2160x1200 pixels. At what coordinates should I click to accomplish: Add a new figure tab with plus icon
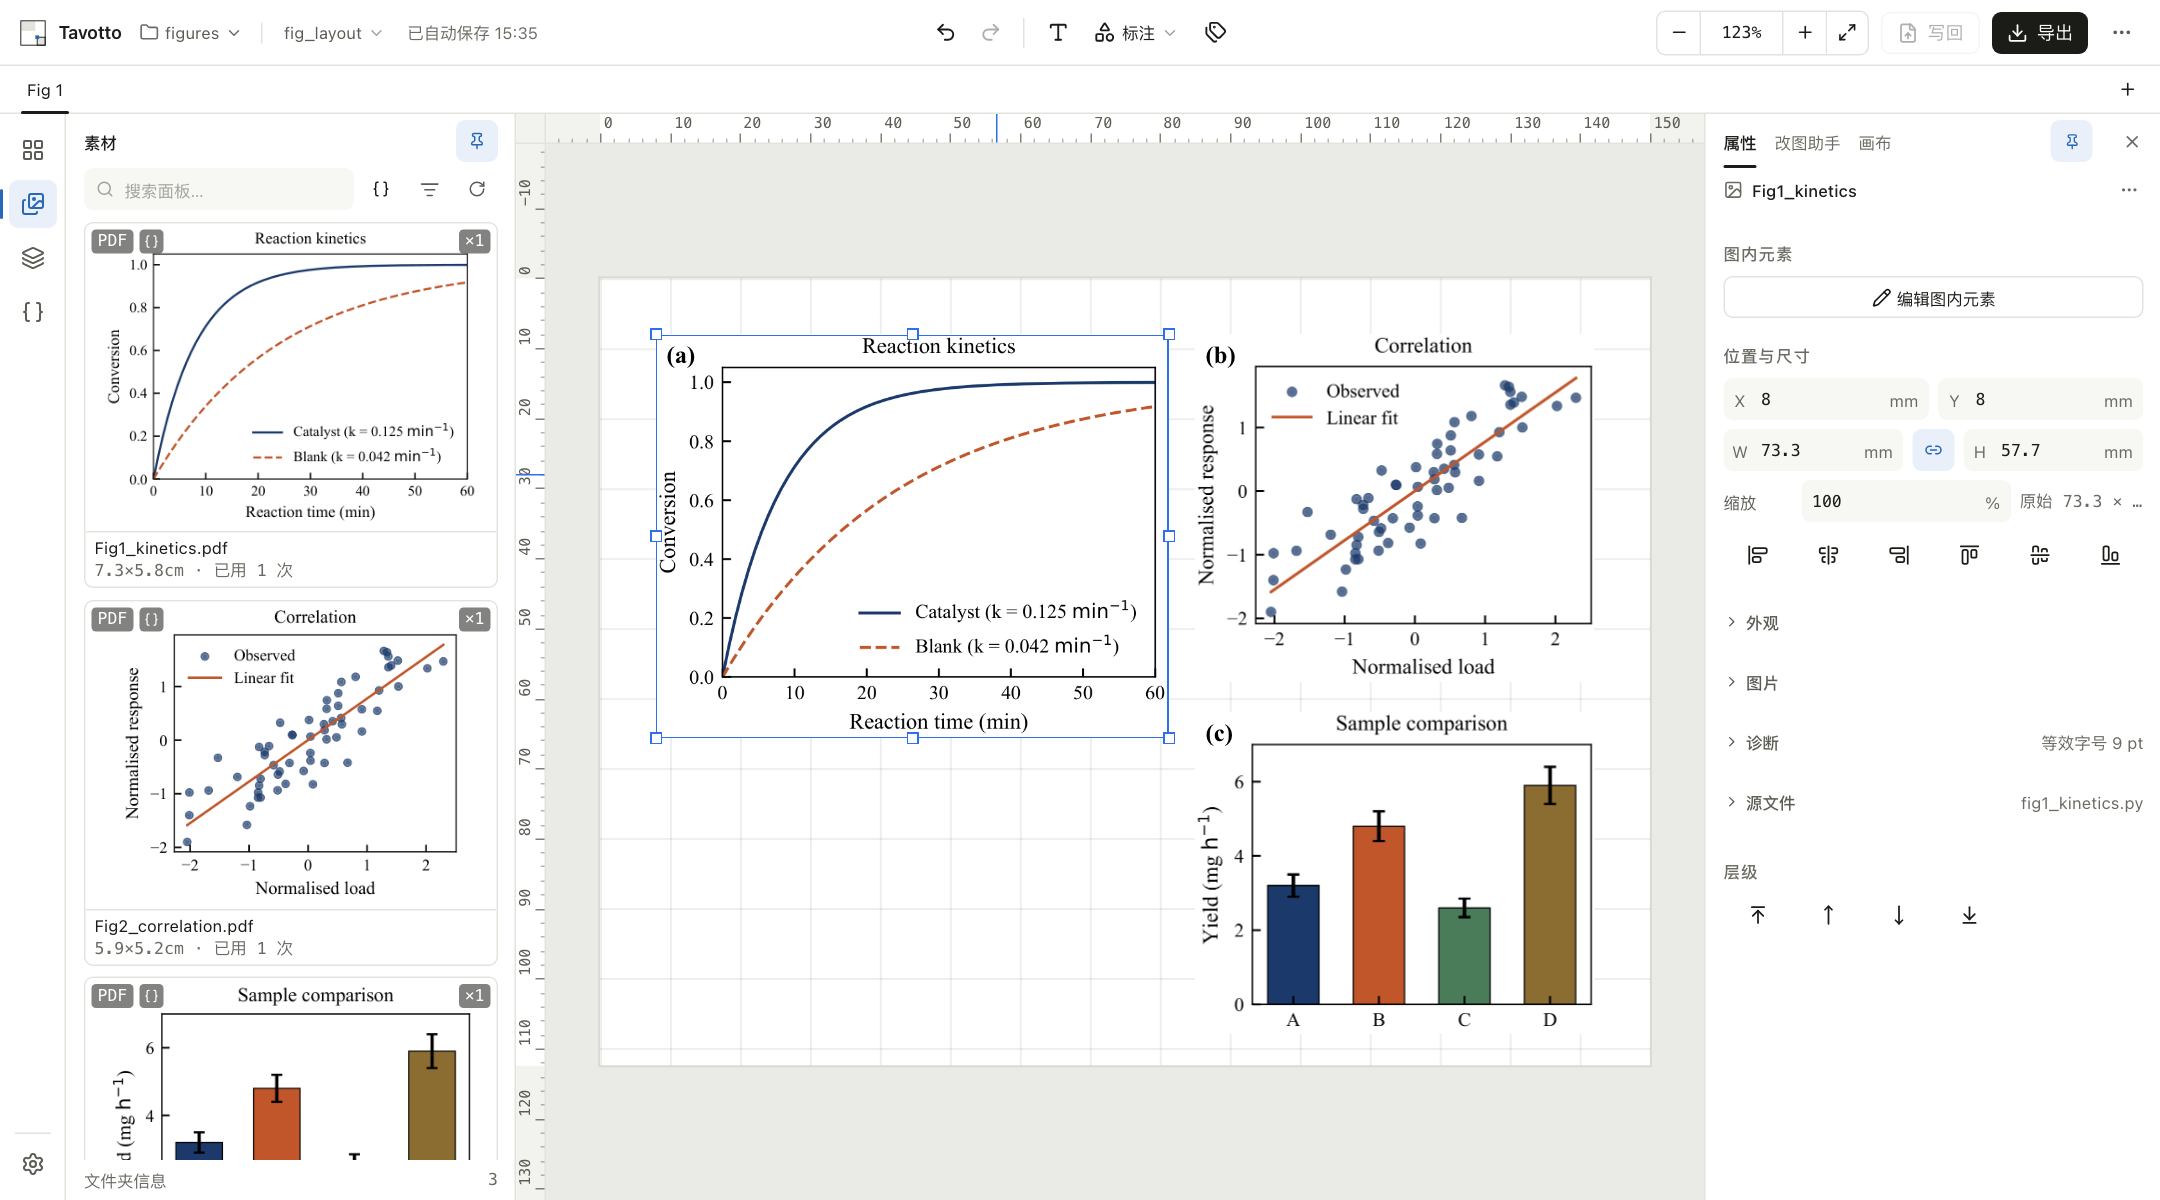pyautogui.click(x=2127, y=90)
